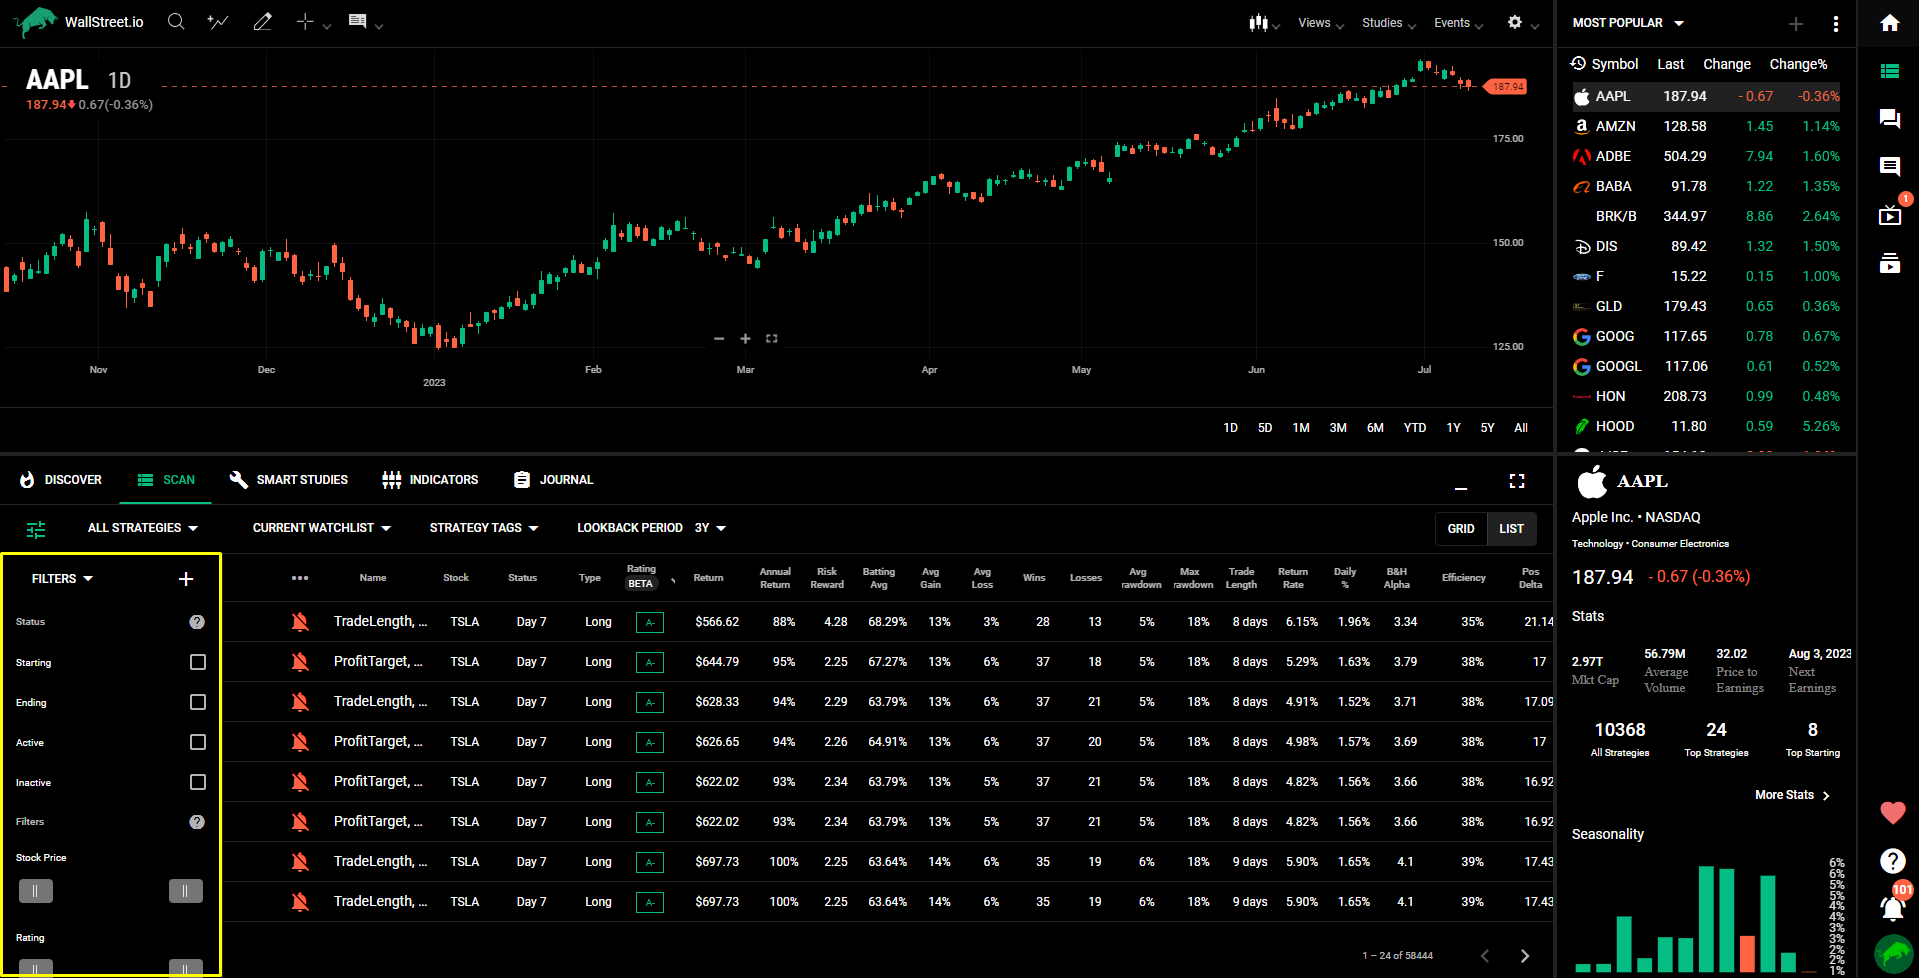This screenshot has height=978, width=1919.
Task: Switch results to LIST view
Action: tap(1511, 528)
